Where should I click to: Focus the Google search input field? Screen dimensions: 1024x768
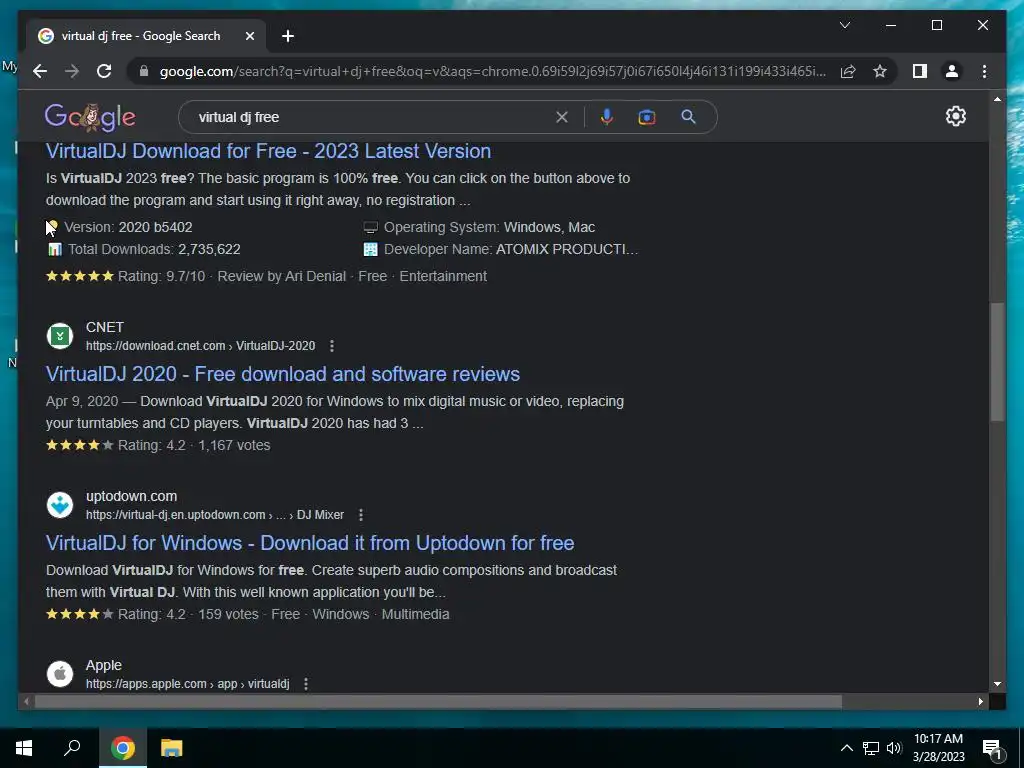[x=372, y=117]
